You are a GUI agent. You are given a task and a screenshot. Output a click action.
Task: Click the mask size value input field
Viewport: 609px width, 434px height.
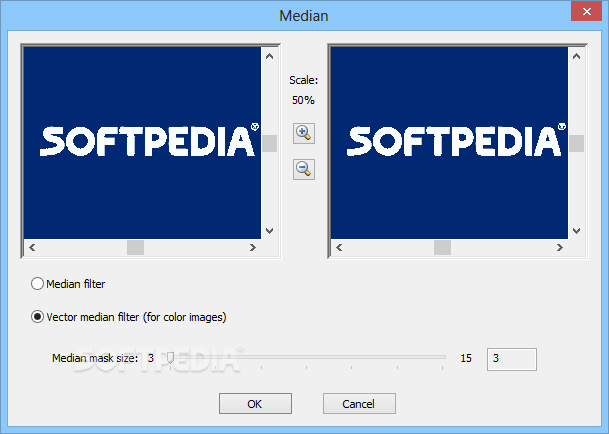[512, 359]
